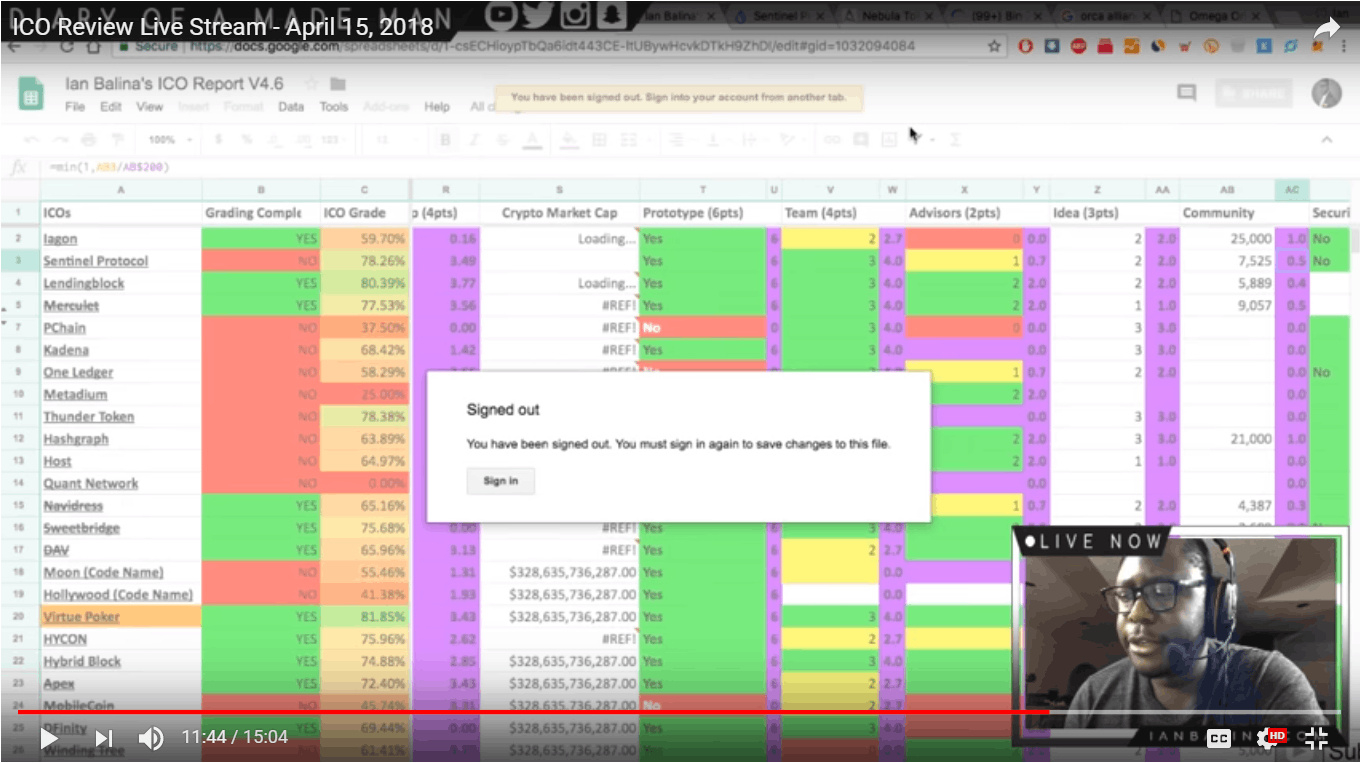Exit full screen on the video player
Screen dimensions: 1361x763
pyautogui.click(x=1316, y=738)
